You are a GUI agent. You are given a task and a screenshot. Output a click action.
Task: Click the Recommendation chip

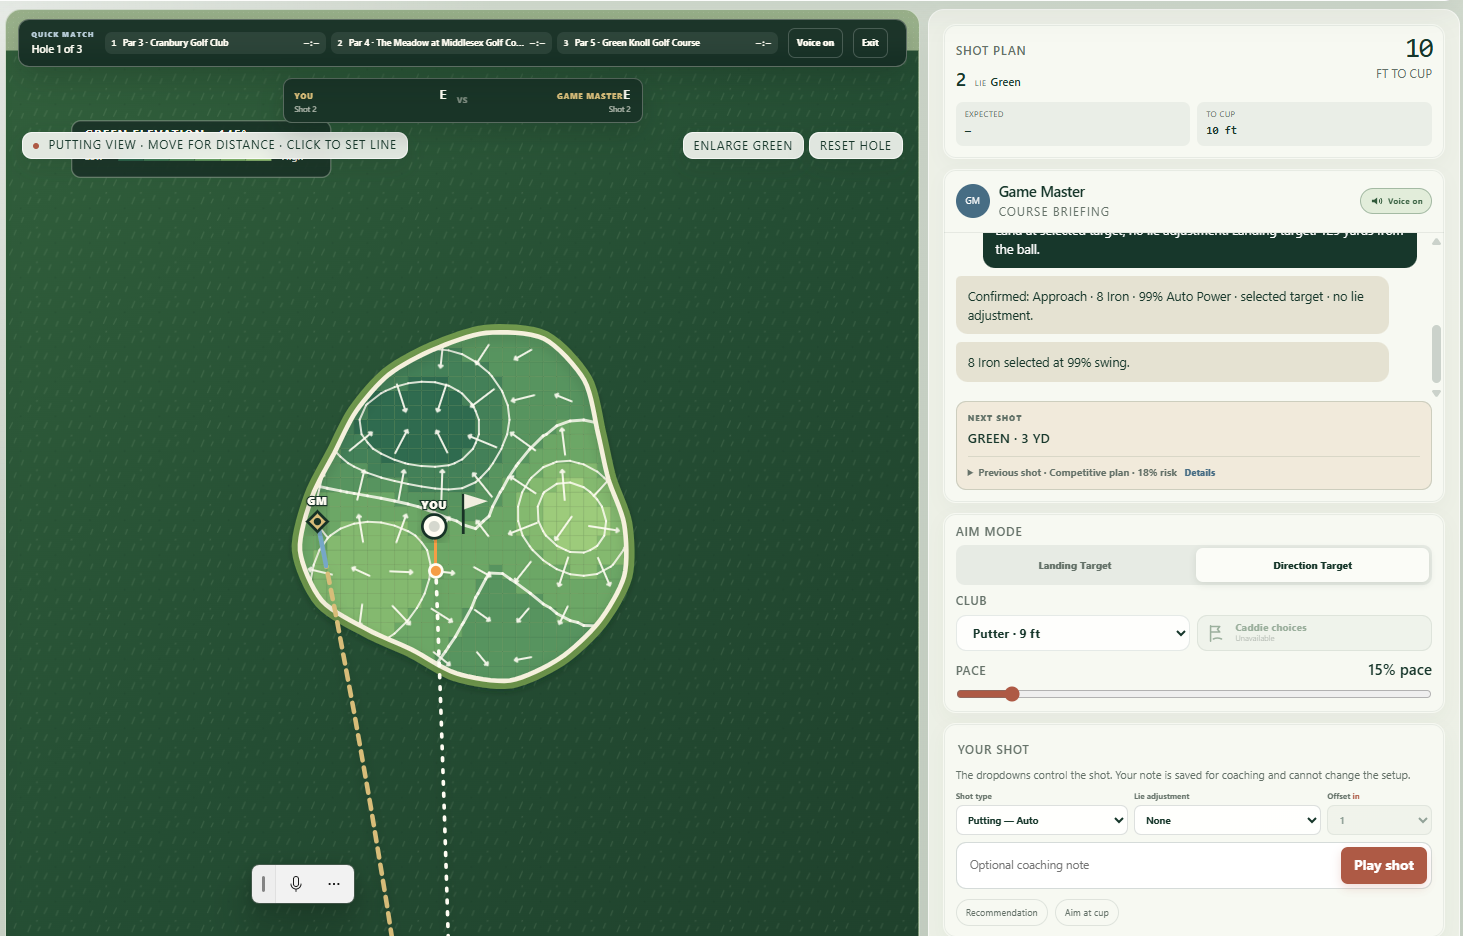1002,913
